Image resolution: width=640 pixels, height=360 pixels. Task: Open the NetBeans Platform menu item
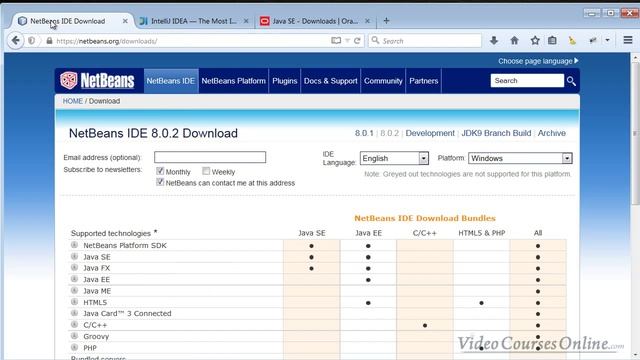pyautogui.click(x=233, y=81)
